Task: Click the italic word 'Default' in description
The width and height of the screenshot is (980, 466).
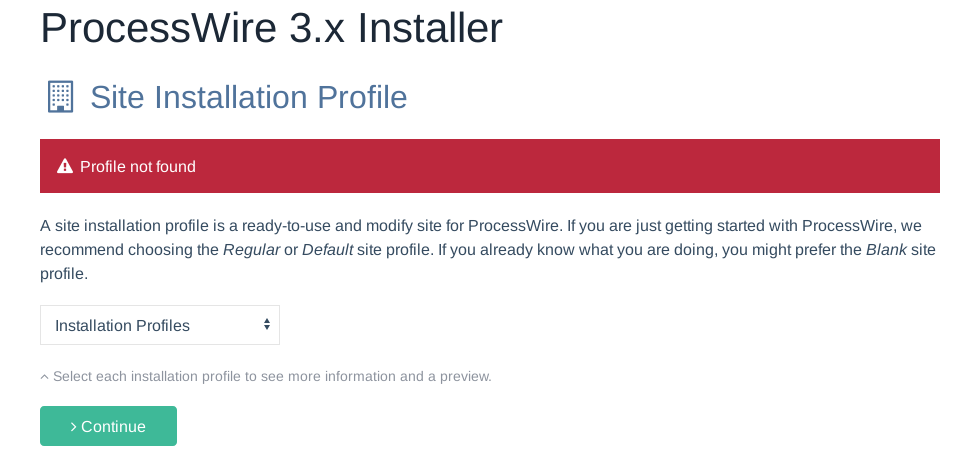Action: (x=328, y=250)
